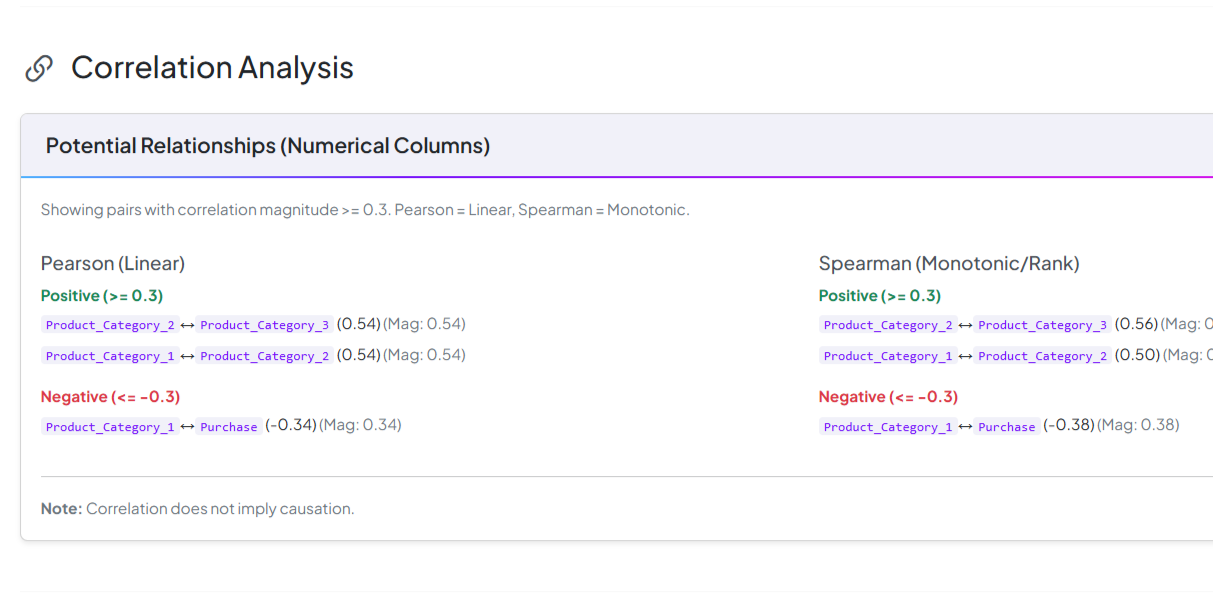Click the Spearman (0.56) correlation value
Image resolution: width=1213 pixels, height=606 pixels.
(1136, 324)
